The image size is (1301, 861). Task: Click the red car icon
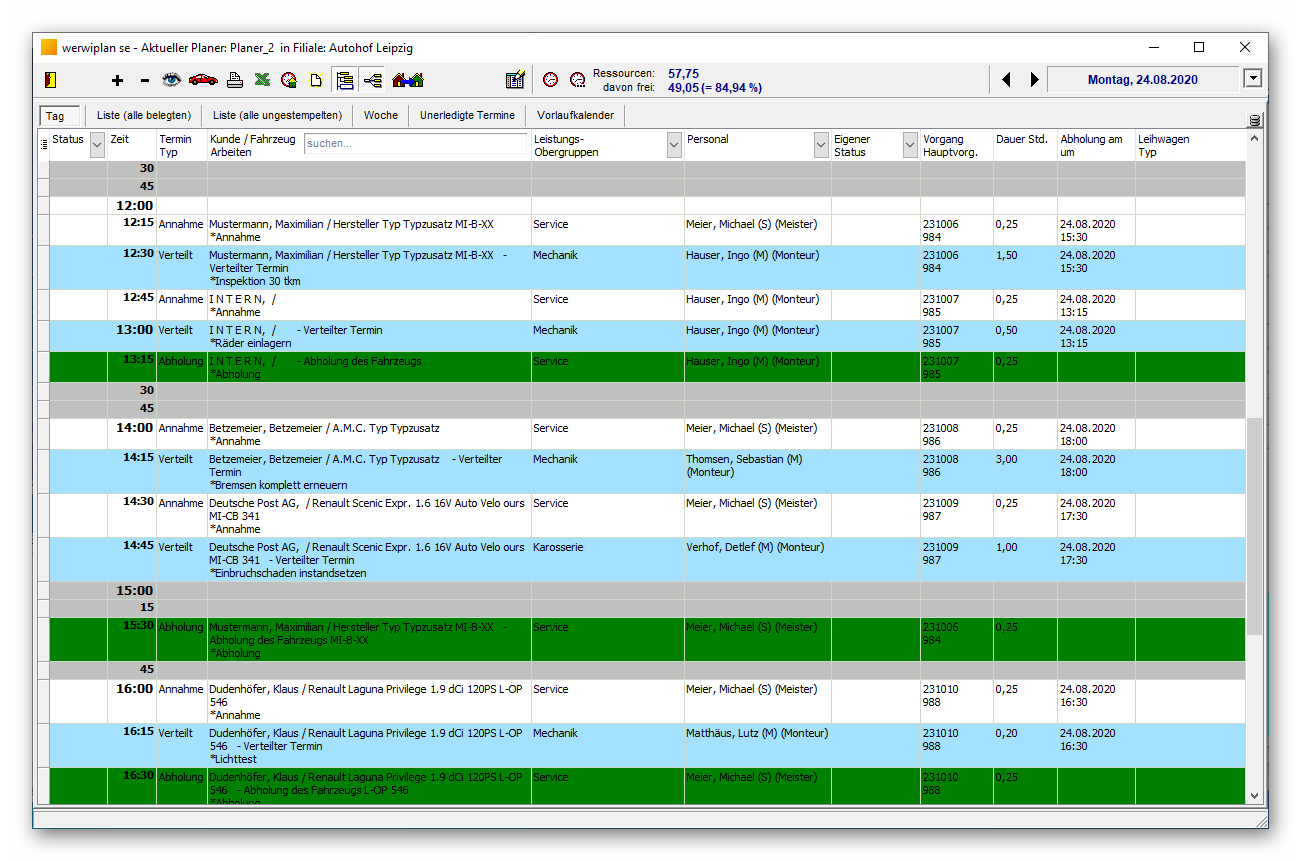pos(203,80)
